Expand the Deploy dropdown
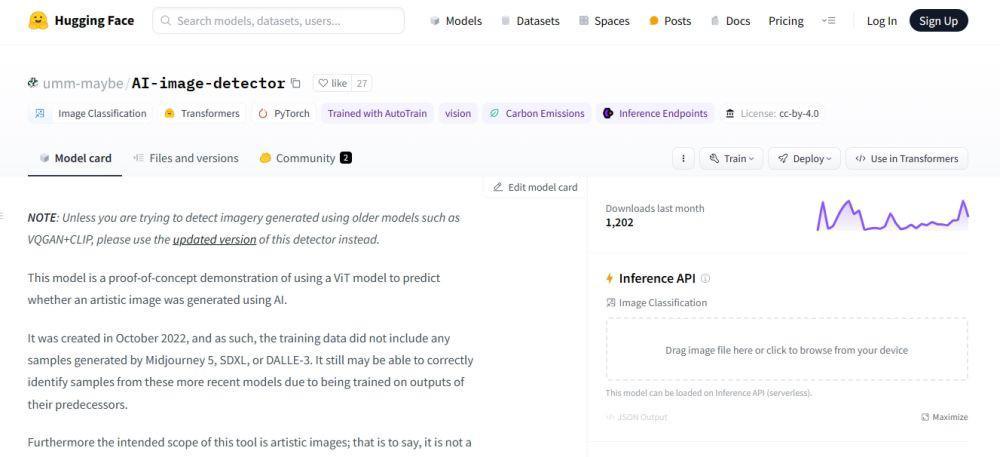1000x457 pixels. pyautogui.click(x=804, y=159)
